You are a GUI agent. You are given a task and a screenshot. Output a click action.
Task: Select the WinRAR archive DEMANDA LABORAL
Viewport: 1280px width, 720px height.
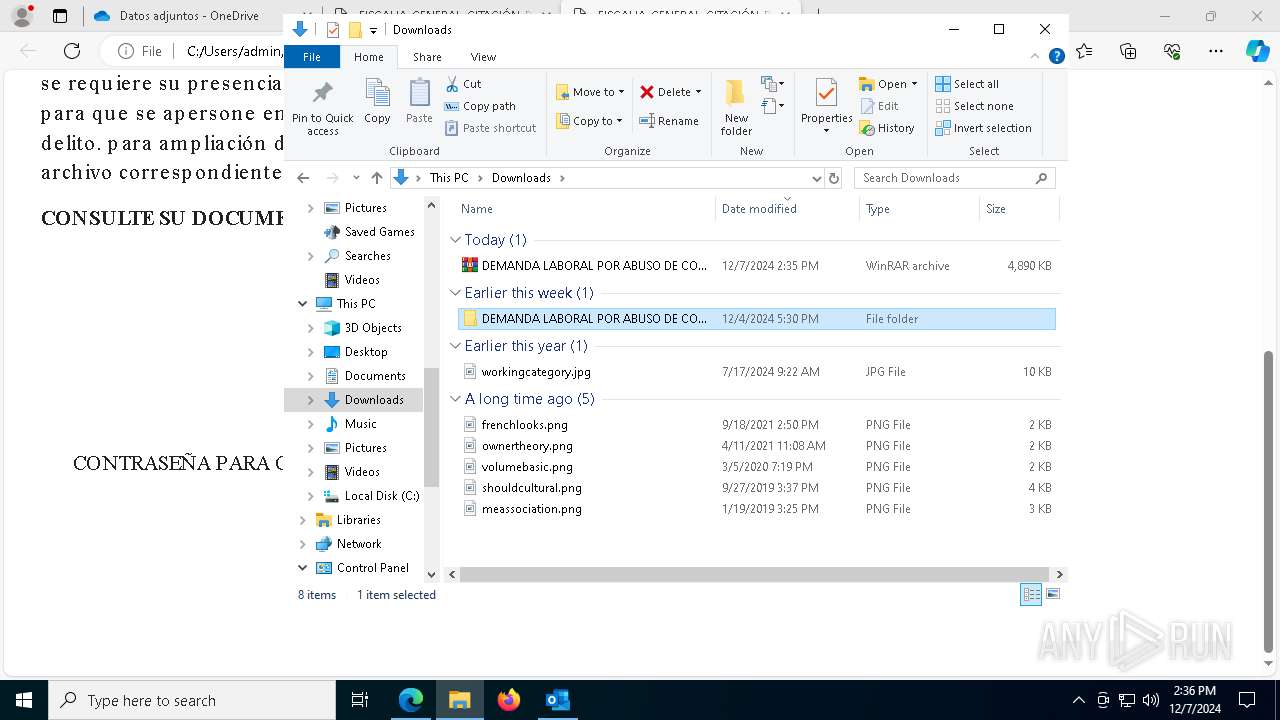click(757, 266)
